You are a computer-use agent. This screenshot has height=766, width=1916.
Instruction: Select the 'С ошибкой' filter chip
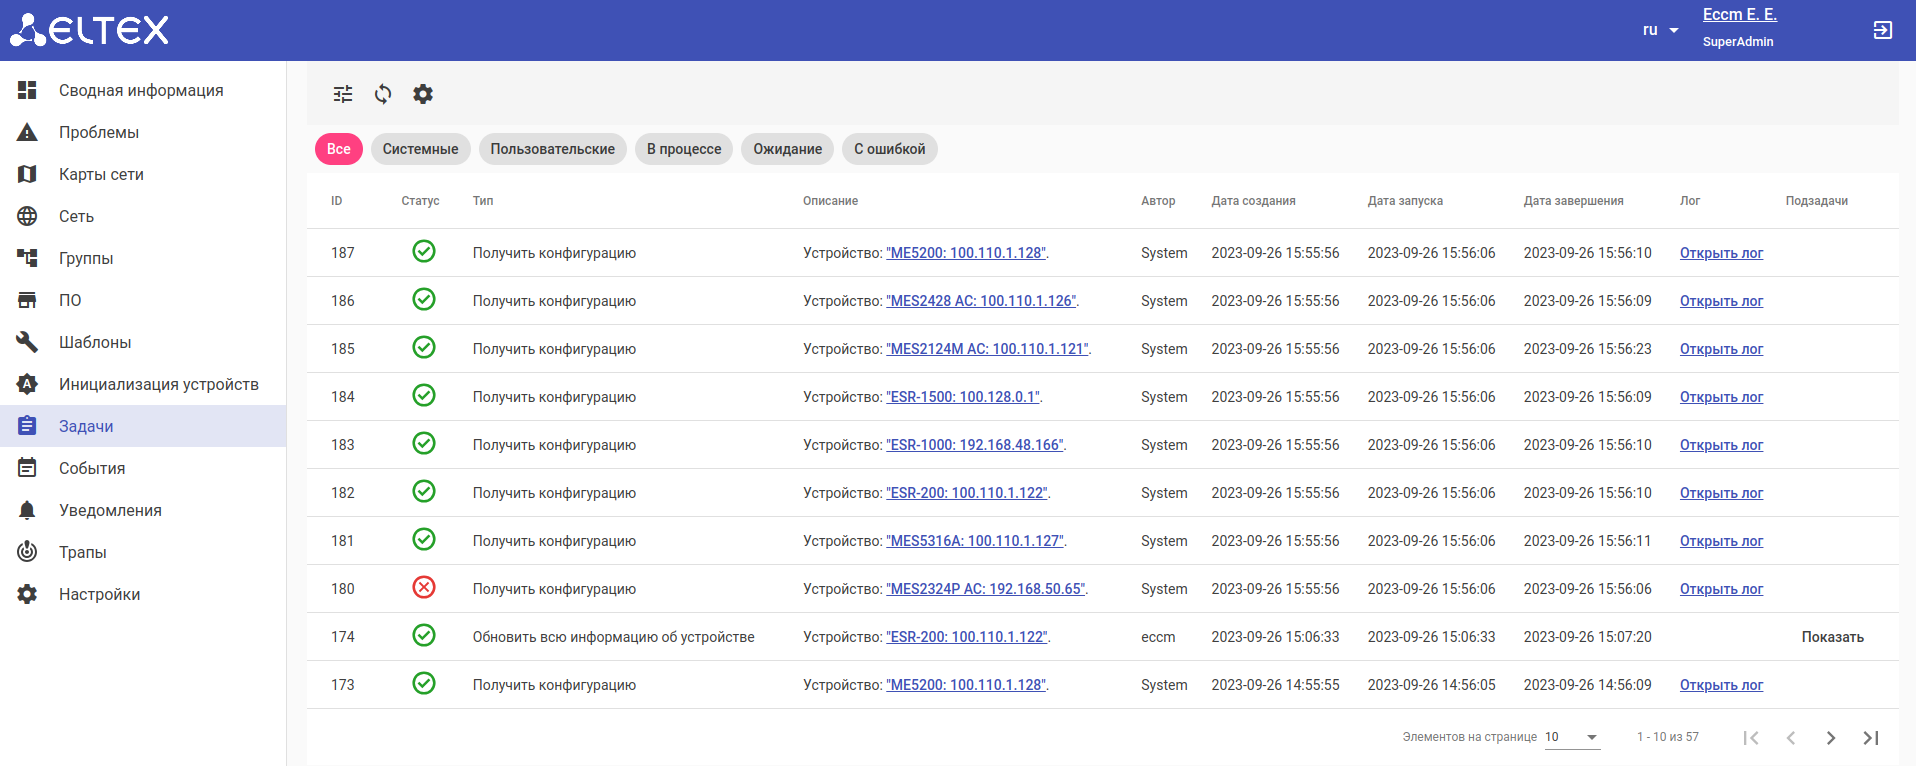(x=889, y=149)
